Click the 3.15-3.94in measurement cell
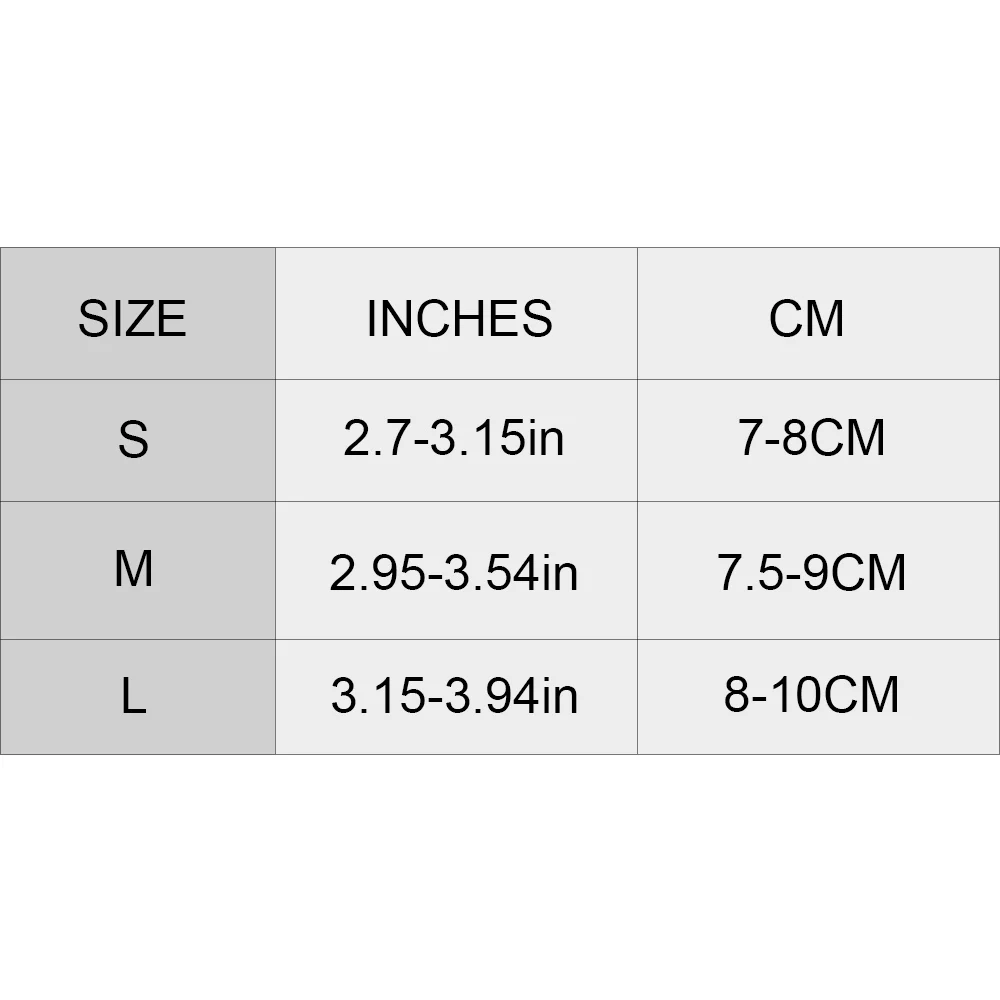1000x1000 pixels. click(454, 696)
